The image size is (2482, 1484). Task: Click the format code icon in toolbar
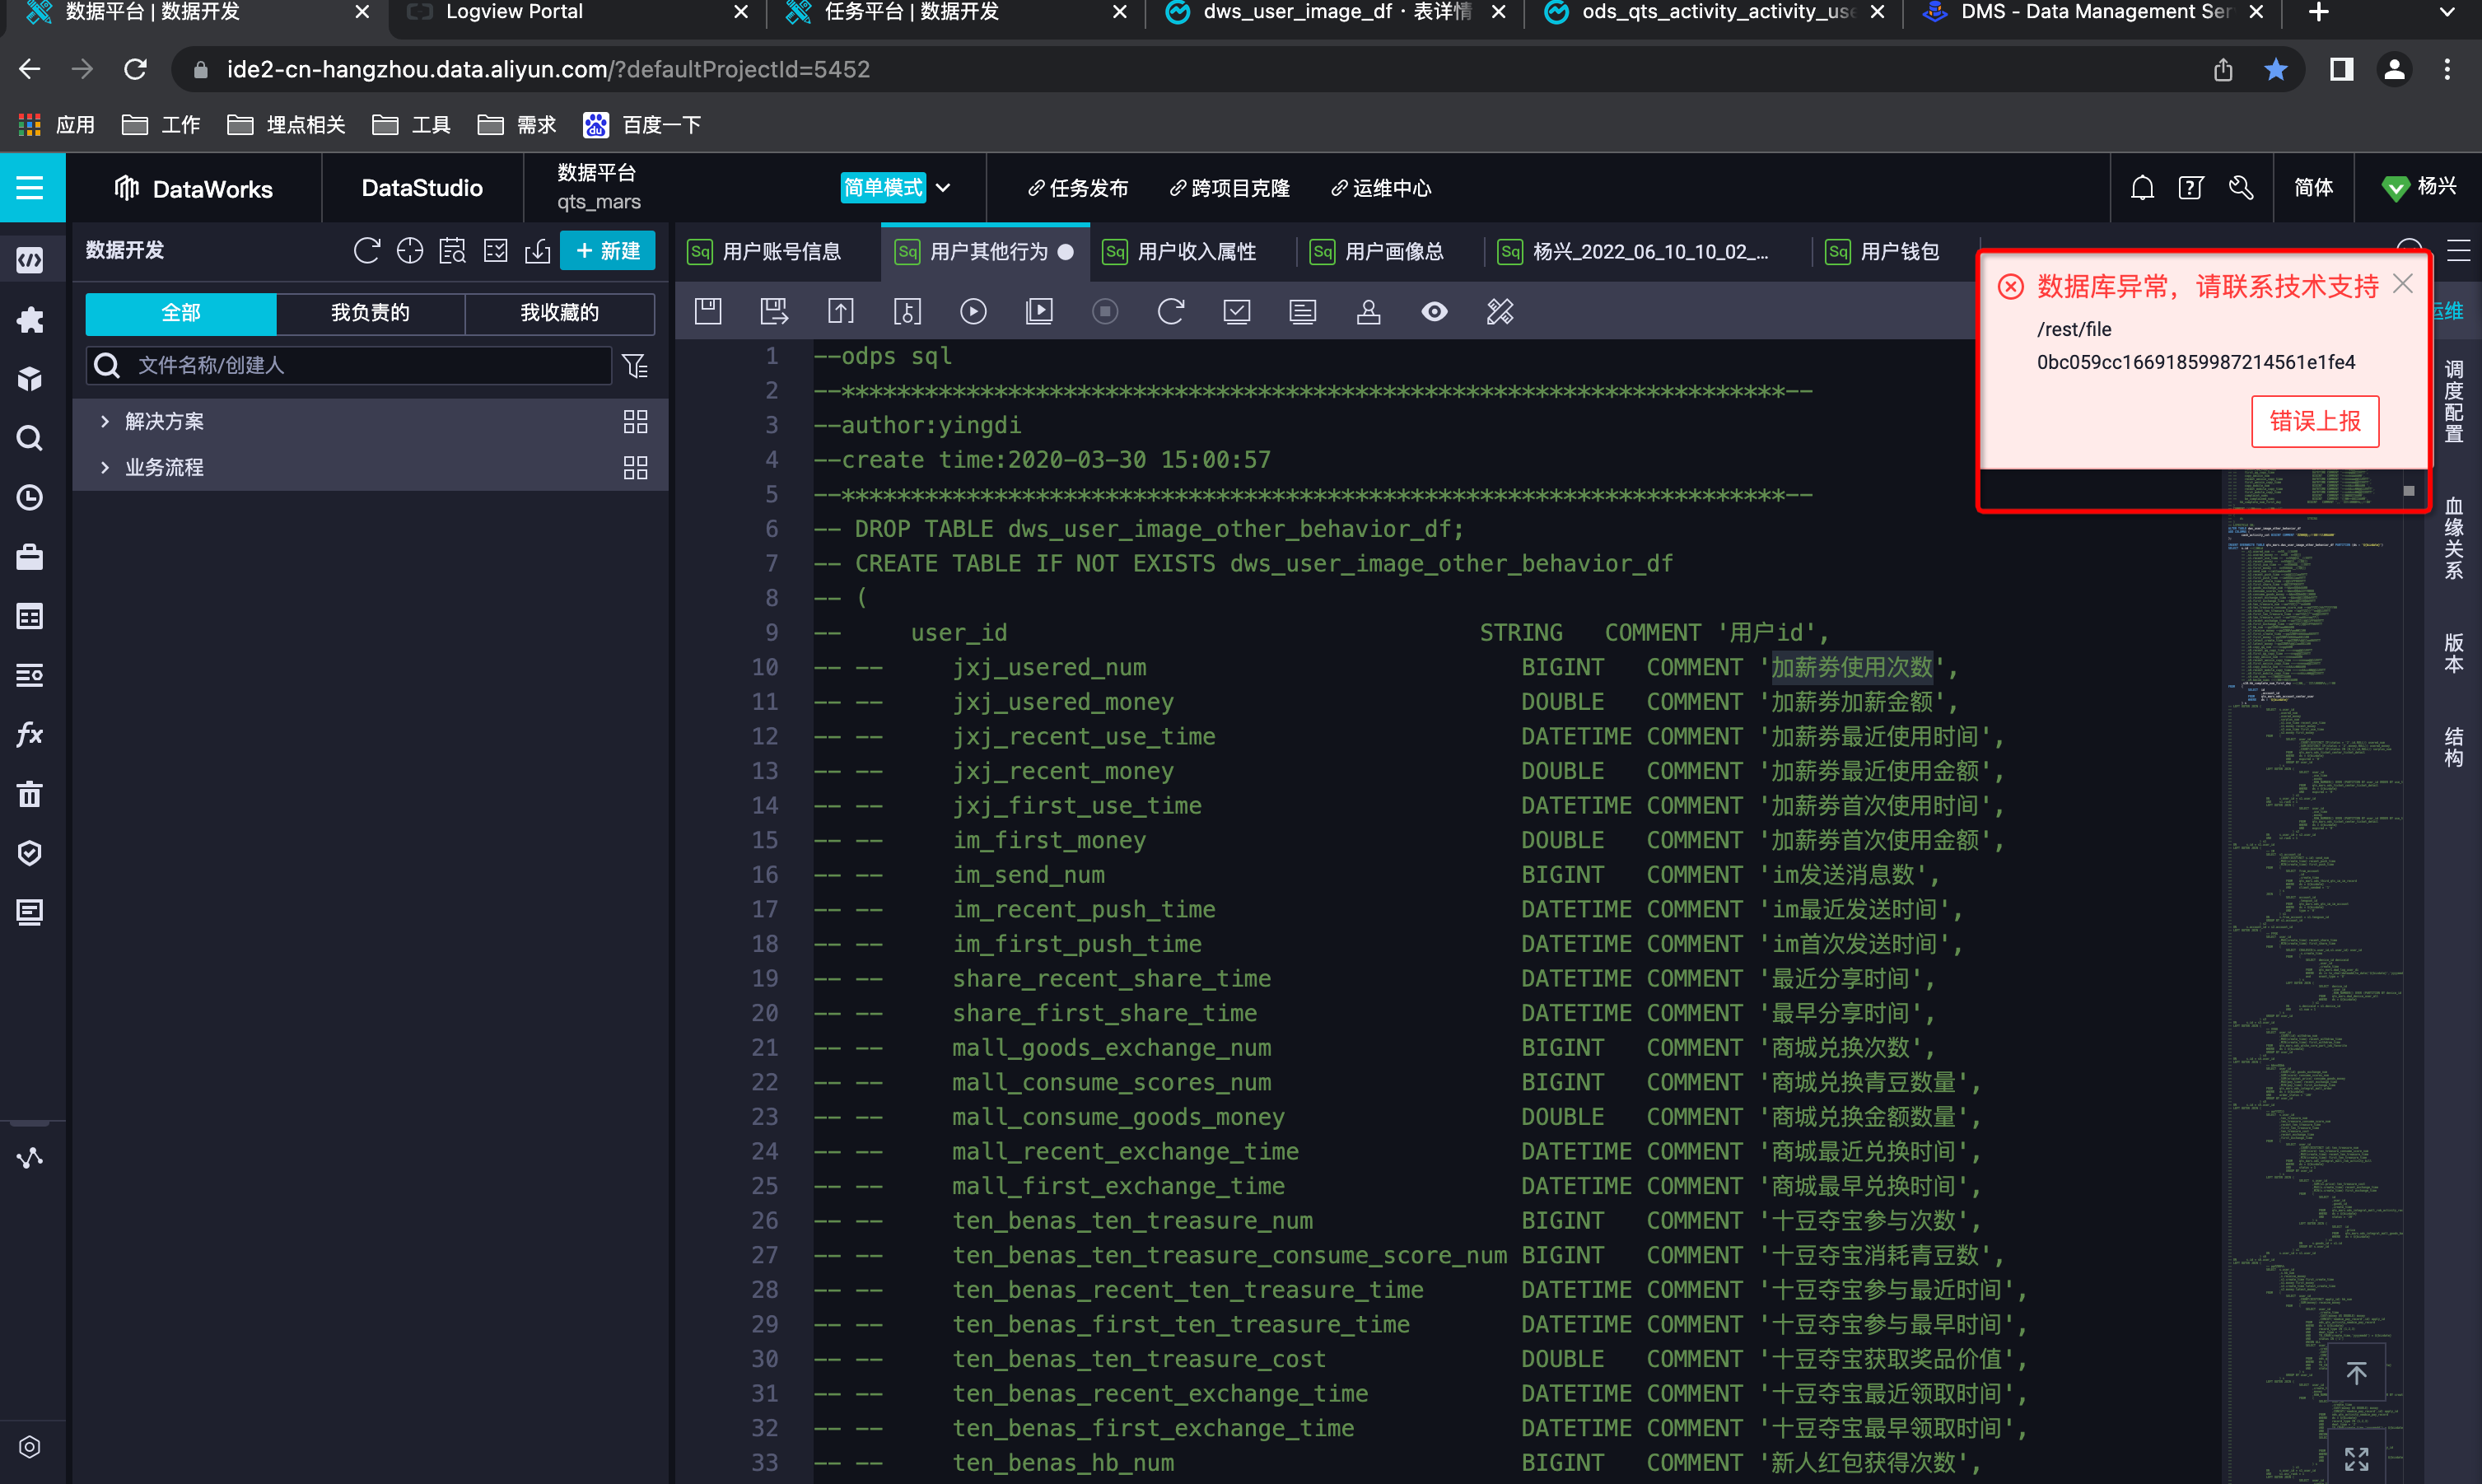tap(1303, 312)
